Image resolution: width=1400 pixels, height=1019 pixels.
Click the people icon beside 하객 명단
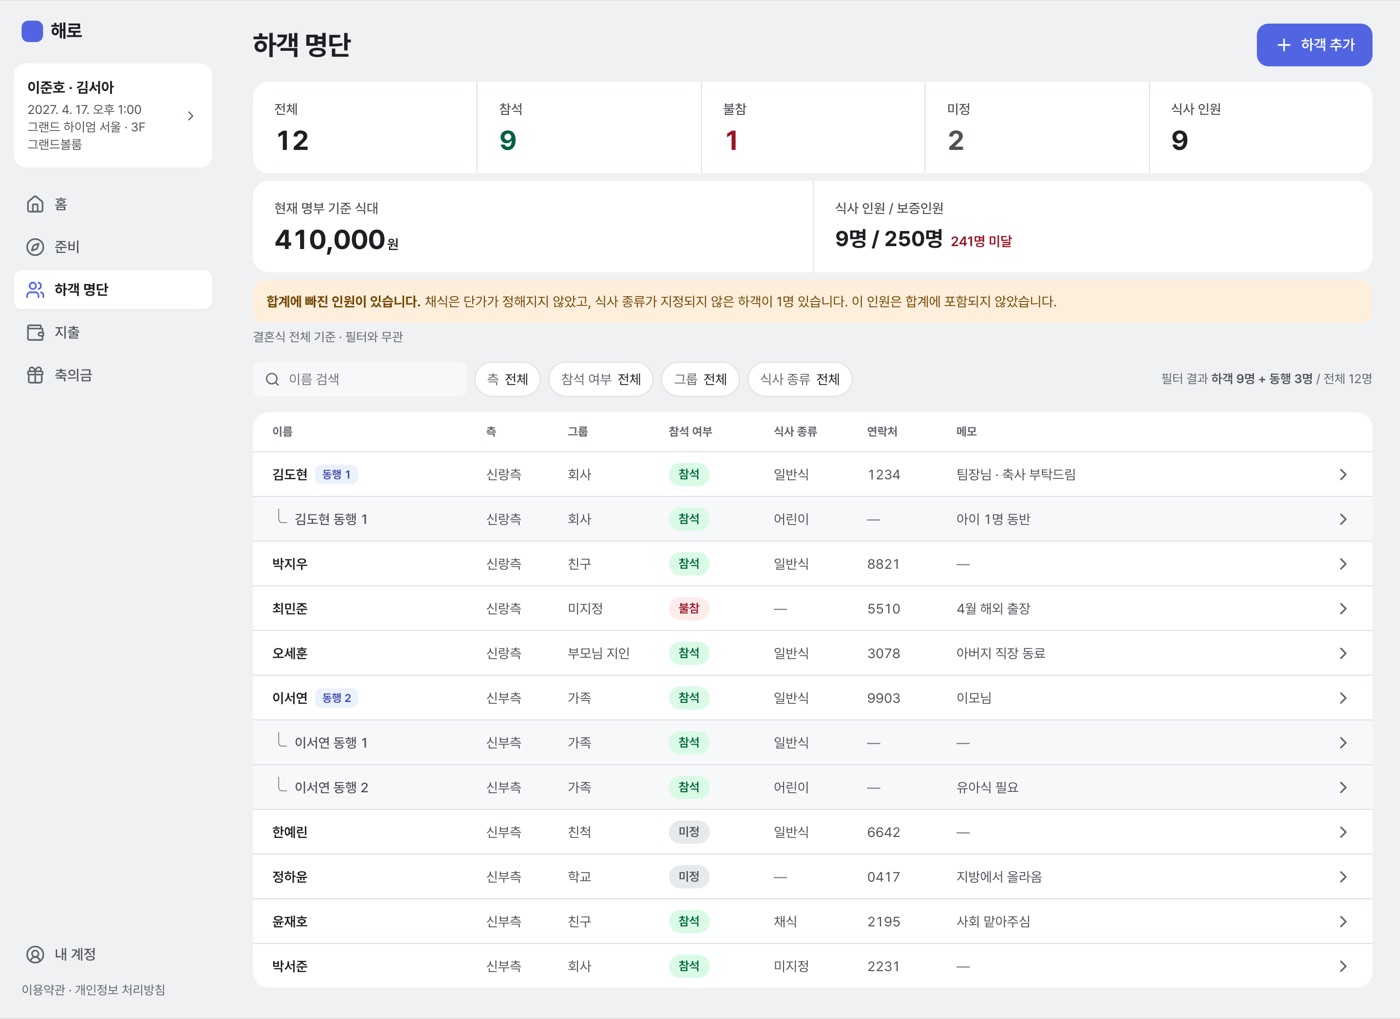pyautogui.click(x=35, y=290)
